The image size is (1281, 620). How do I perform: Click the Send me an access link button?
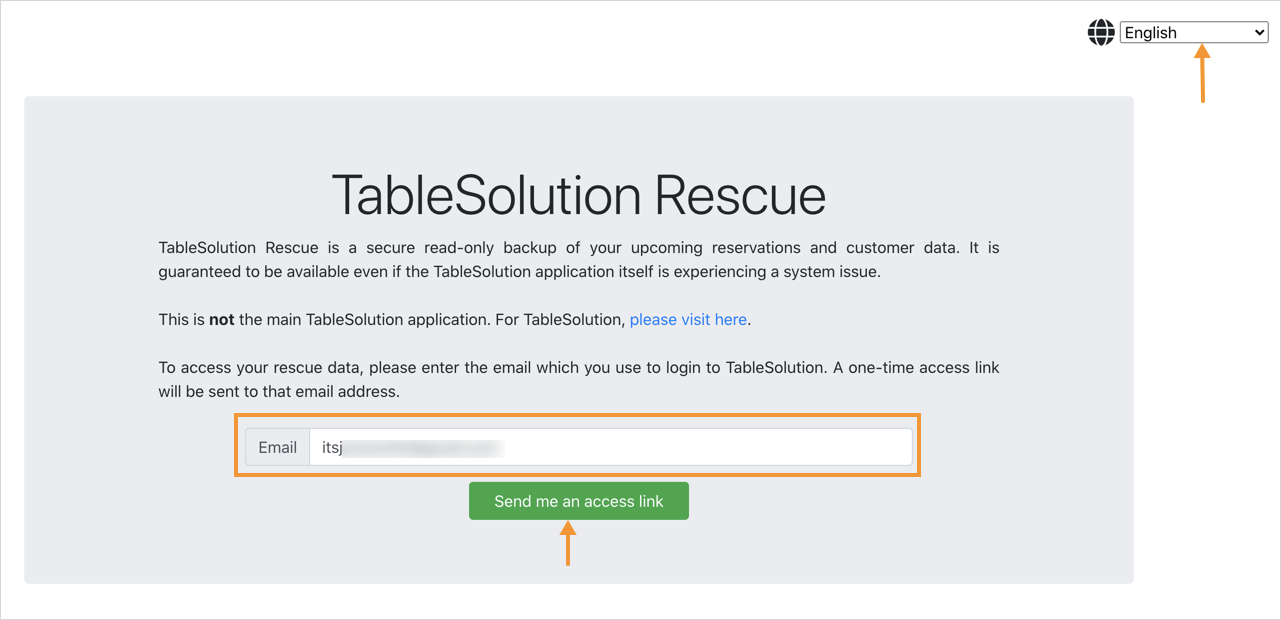579,501
